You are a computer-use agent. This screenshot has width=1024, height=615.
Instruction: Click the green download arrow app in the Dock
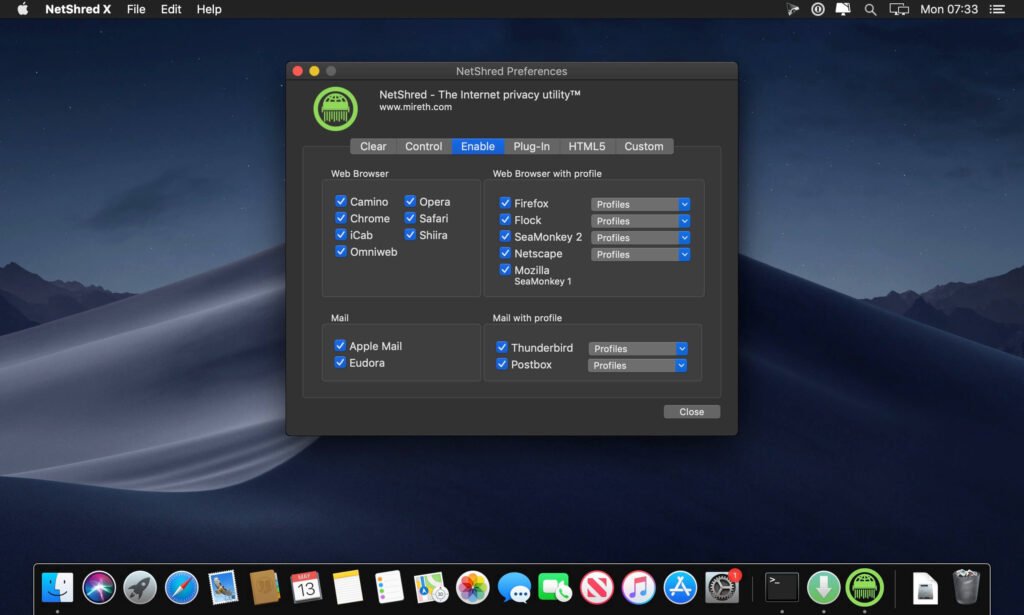(822, 588)
